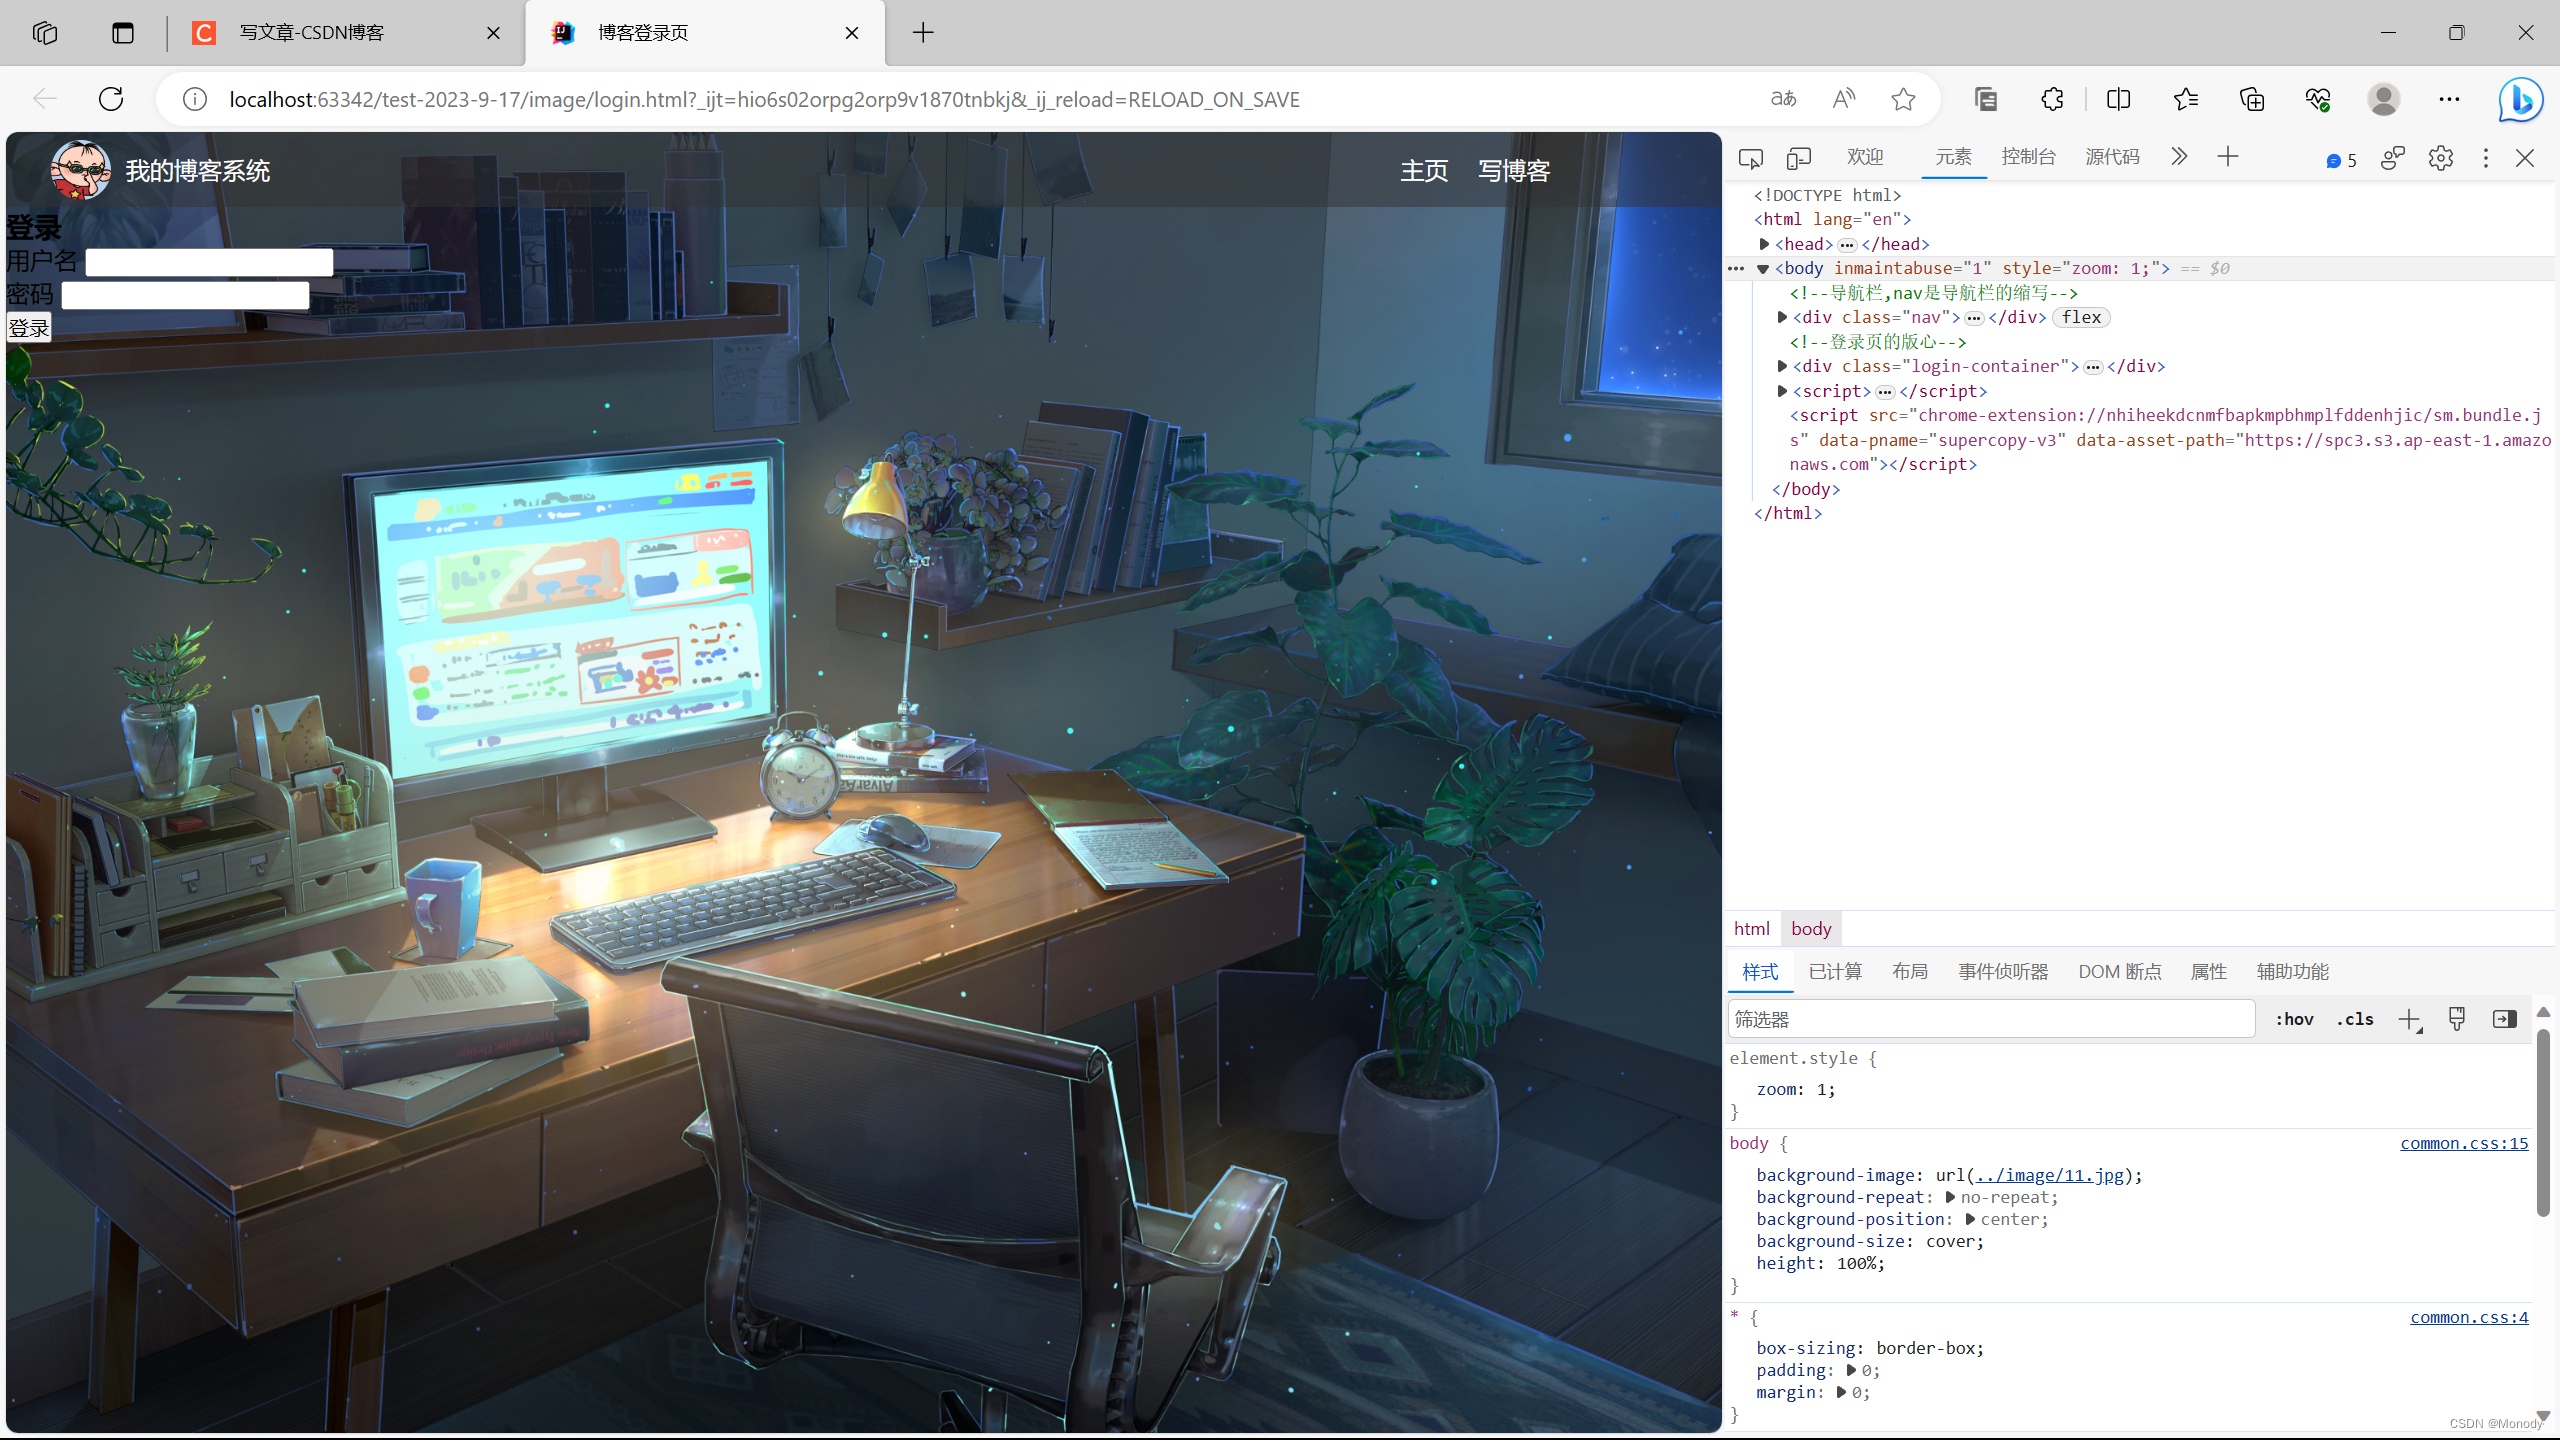
Task: Expand the login-container div node
Action: 1782,366
